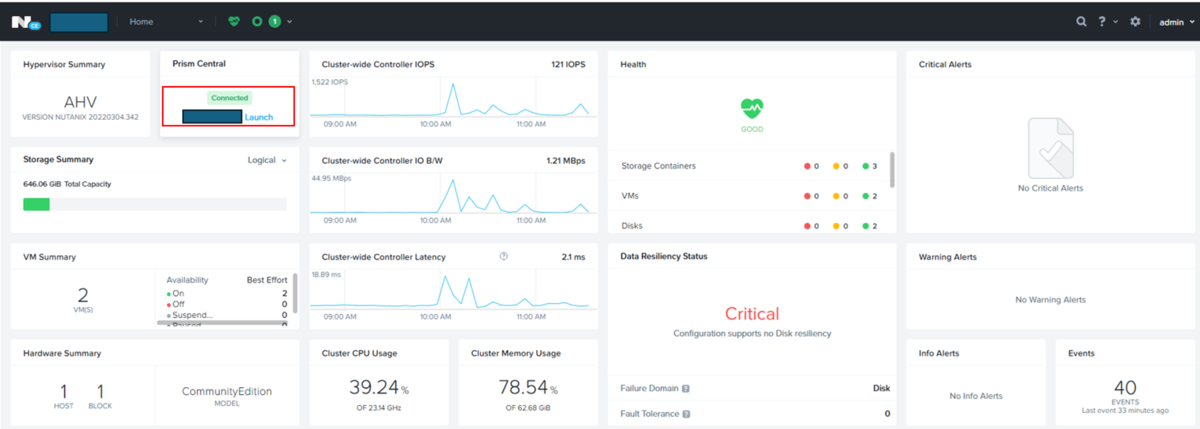
Task: Open the Disks health row
Action: [x=750, y=226]
